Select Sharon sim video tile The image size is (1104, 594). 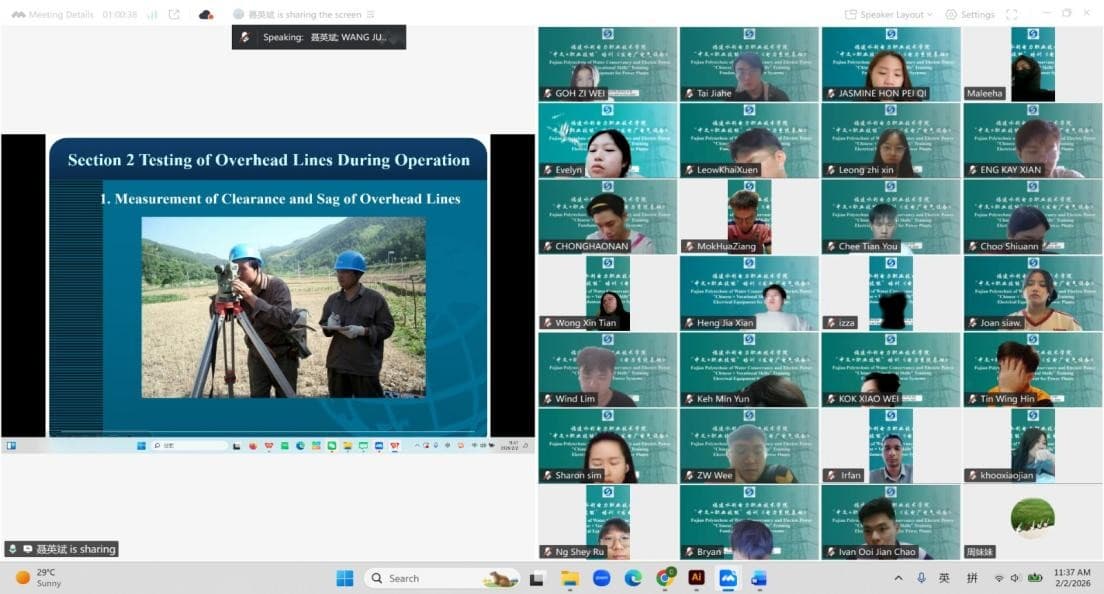click(608, 446)
